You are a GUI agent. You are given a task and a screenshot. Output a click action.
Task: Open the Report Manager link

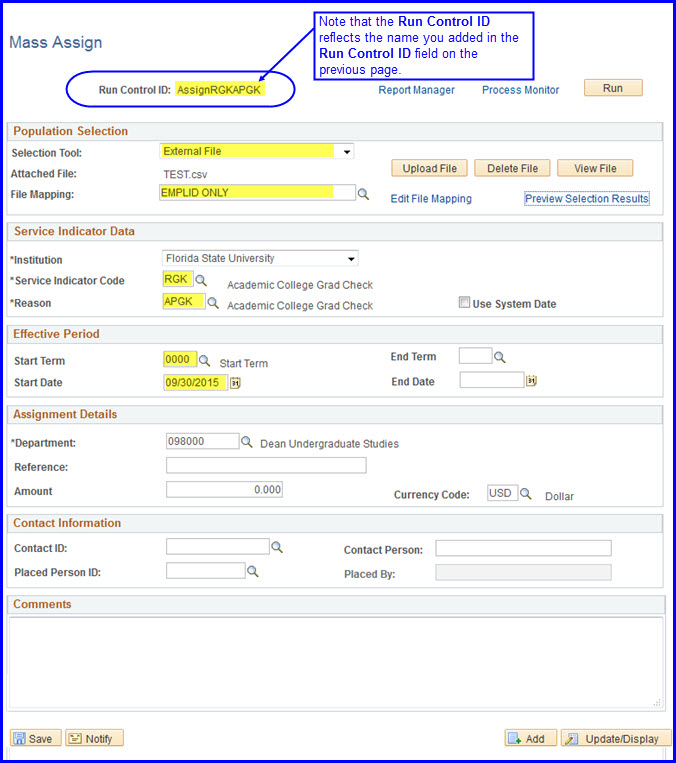point(416,90)
